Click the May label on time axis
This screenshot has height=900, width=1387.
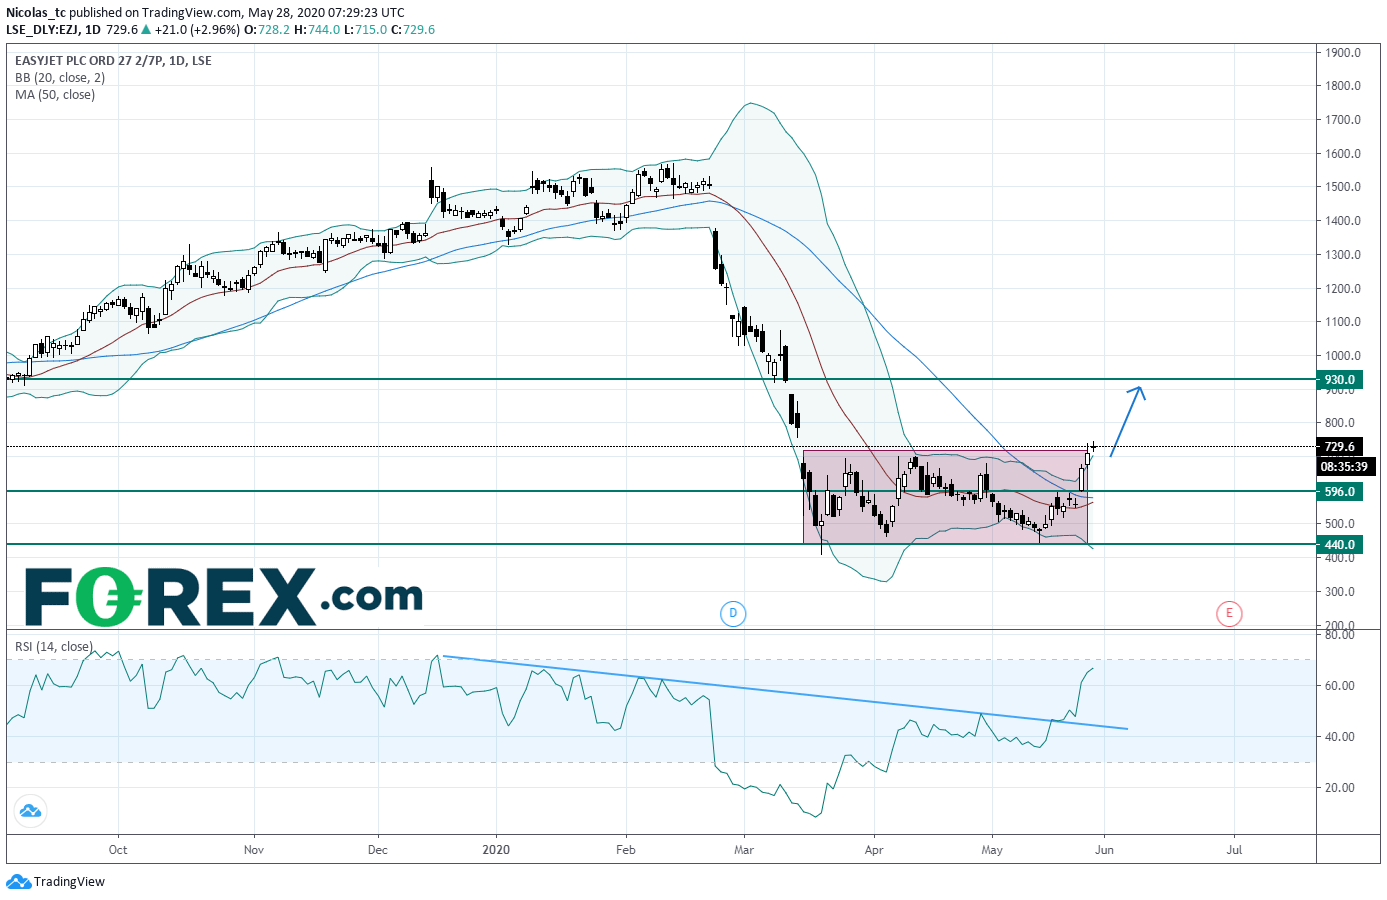(x=992, y=850)
